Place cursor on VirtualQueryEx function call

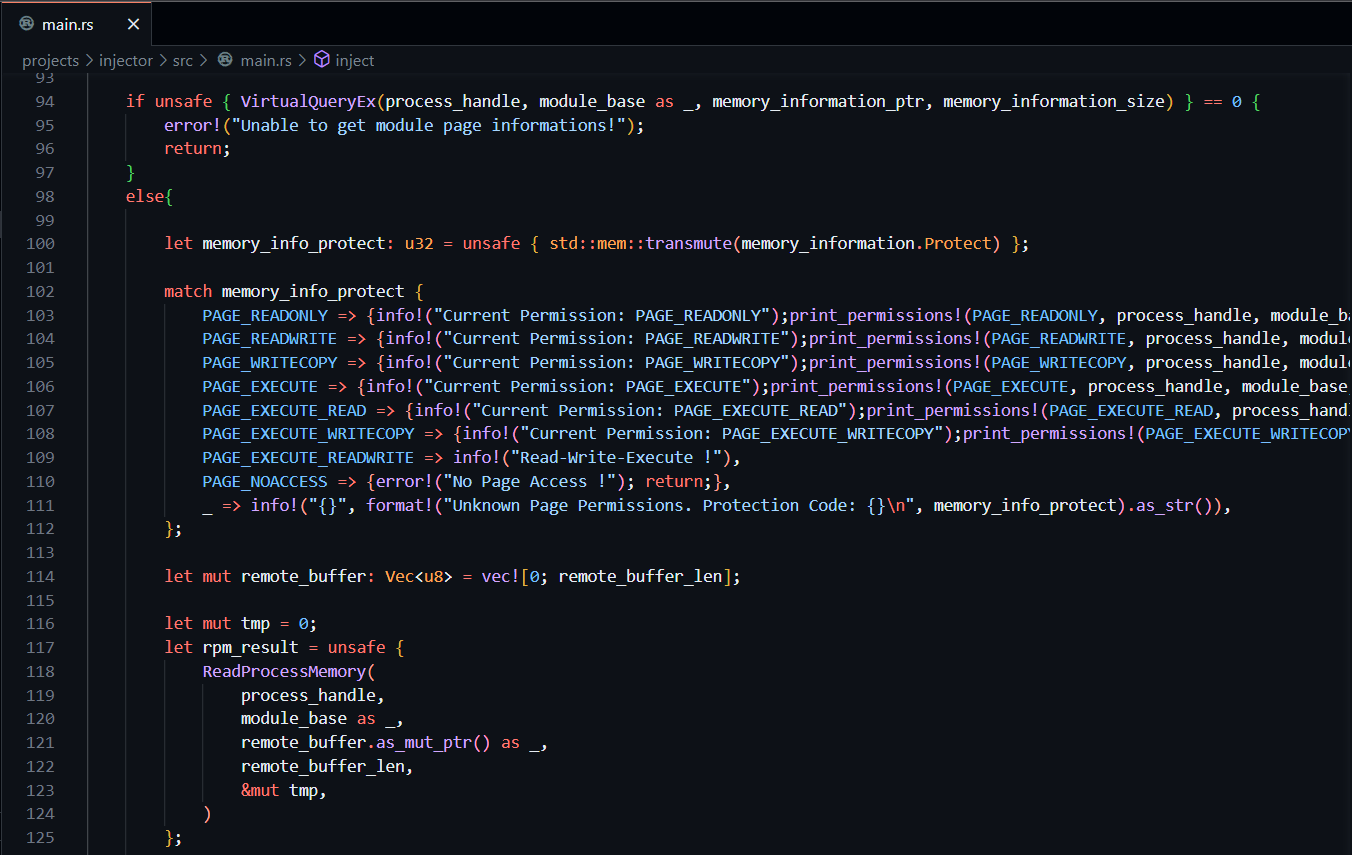click(308, 101)
